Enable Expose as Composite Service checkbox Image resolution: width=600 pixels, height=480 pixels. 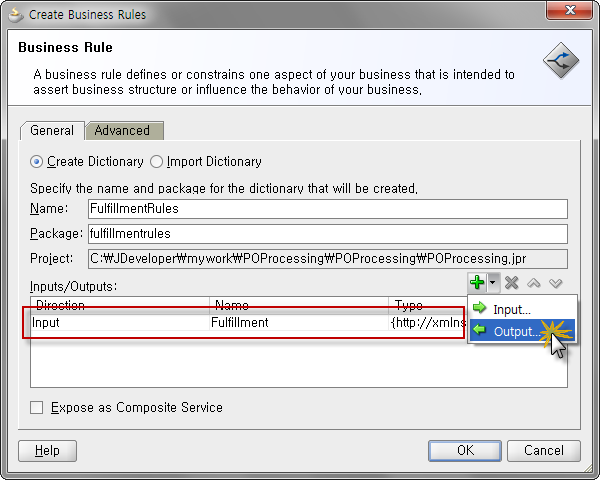pos(37,408)
